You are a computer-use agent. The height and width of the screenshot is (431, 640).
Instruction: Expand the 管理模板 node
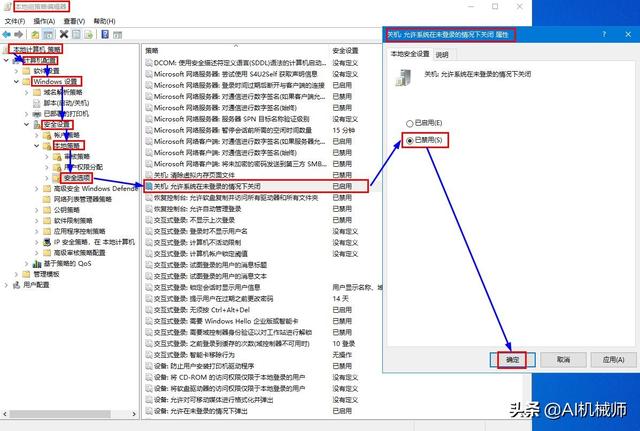pyautogui.click(x=16, y=274)
